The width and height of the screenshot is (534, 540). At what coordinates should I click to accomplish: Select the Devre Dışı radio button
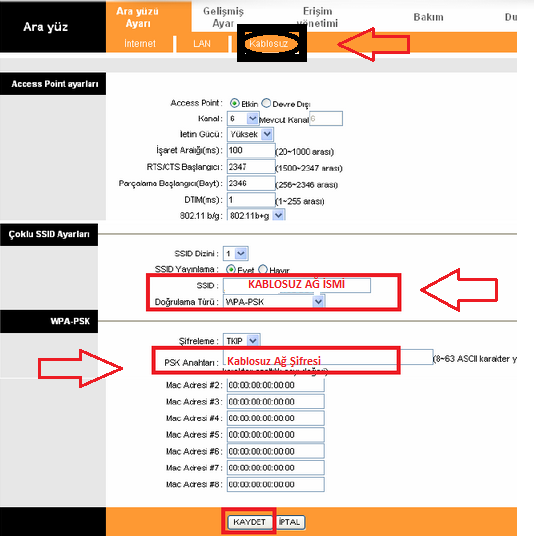pos(266,103)
